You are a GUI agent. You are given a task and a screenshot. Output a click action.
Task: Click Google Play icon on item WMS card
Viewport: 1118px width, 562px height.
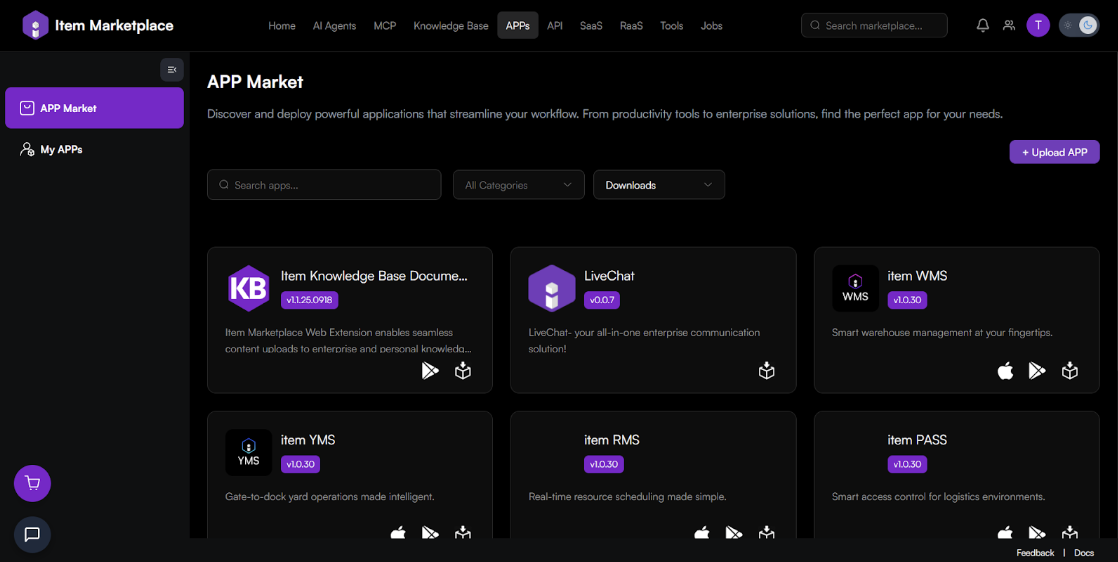(1037, 371)
